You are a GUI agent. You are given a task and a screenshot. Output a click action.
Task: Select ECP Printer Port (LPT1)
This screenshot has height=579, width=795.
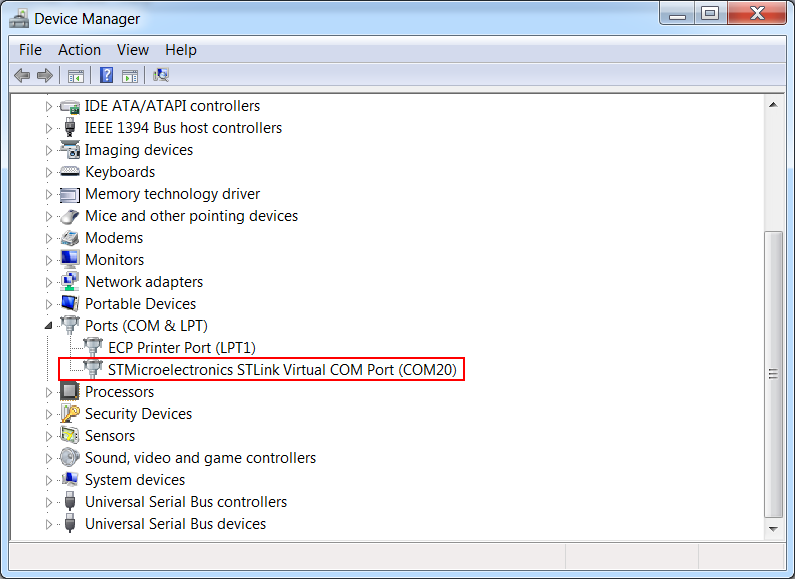click(182, 348)
